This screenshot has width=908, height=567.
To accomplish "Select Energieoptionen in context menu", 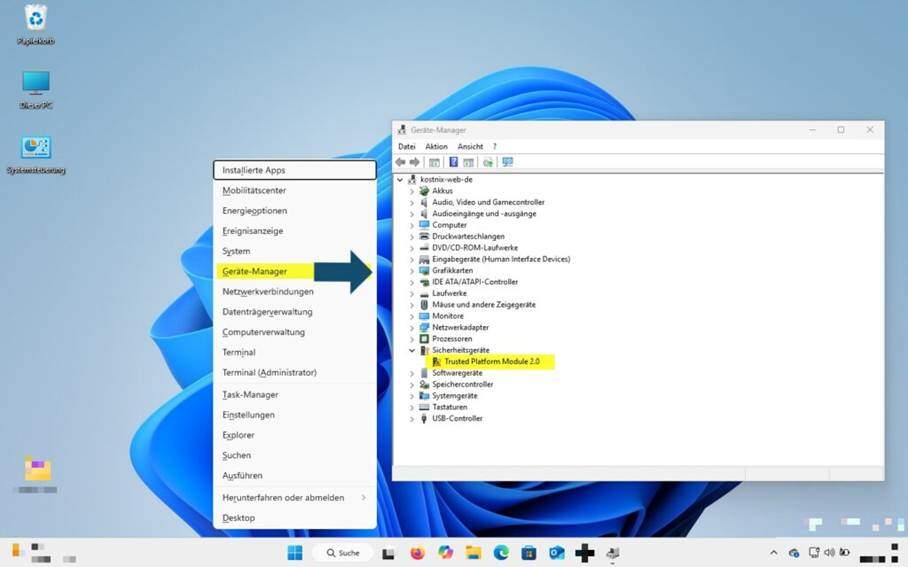I will [295, 211].
